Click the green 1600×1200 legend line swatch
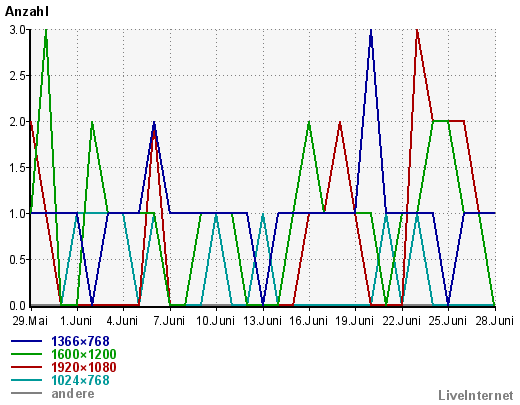This screenshot has height=405, width=520. click(x=26, y=354)
